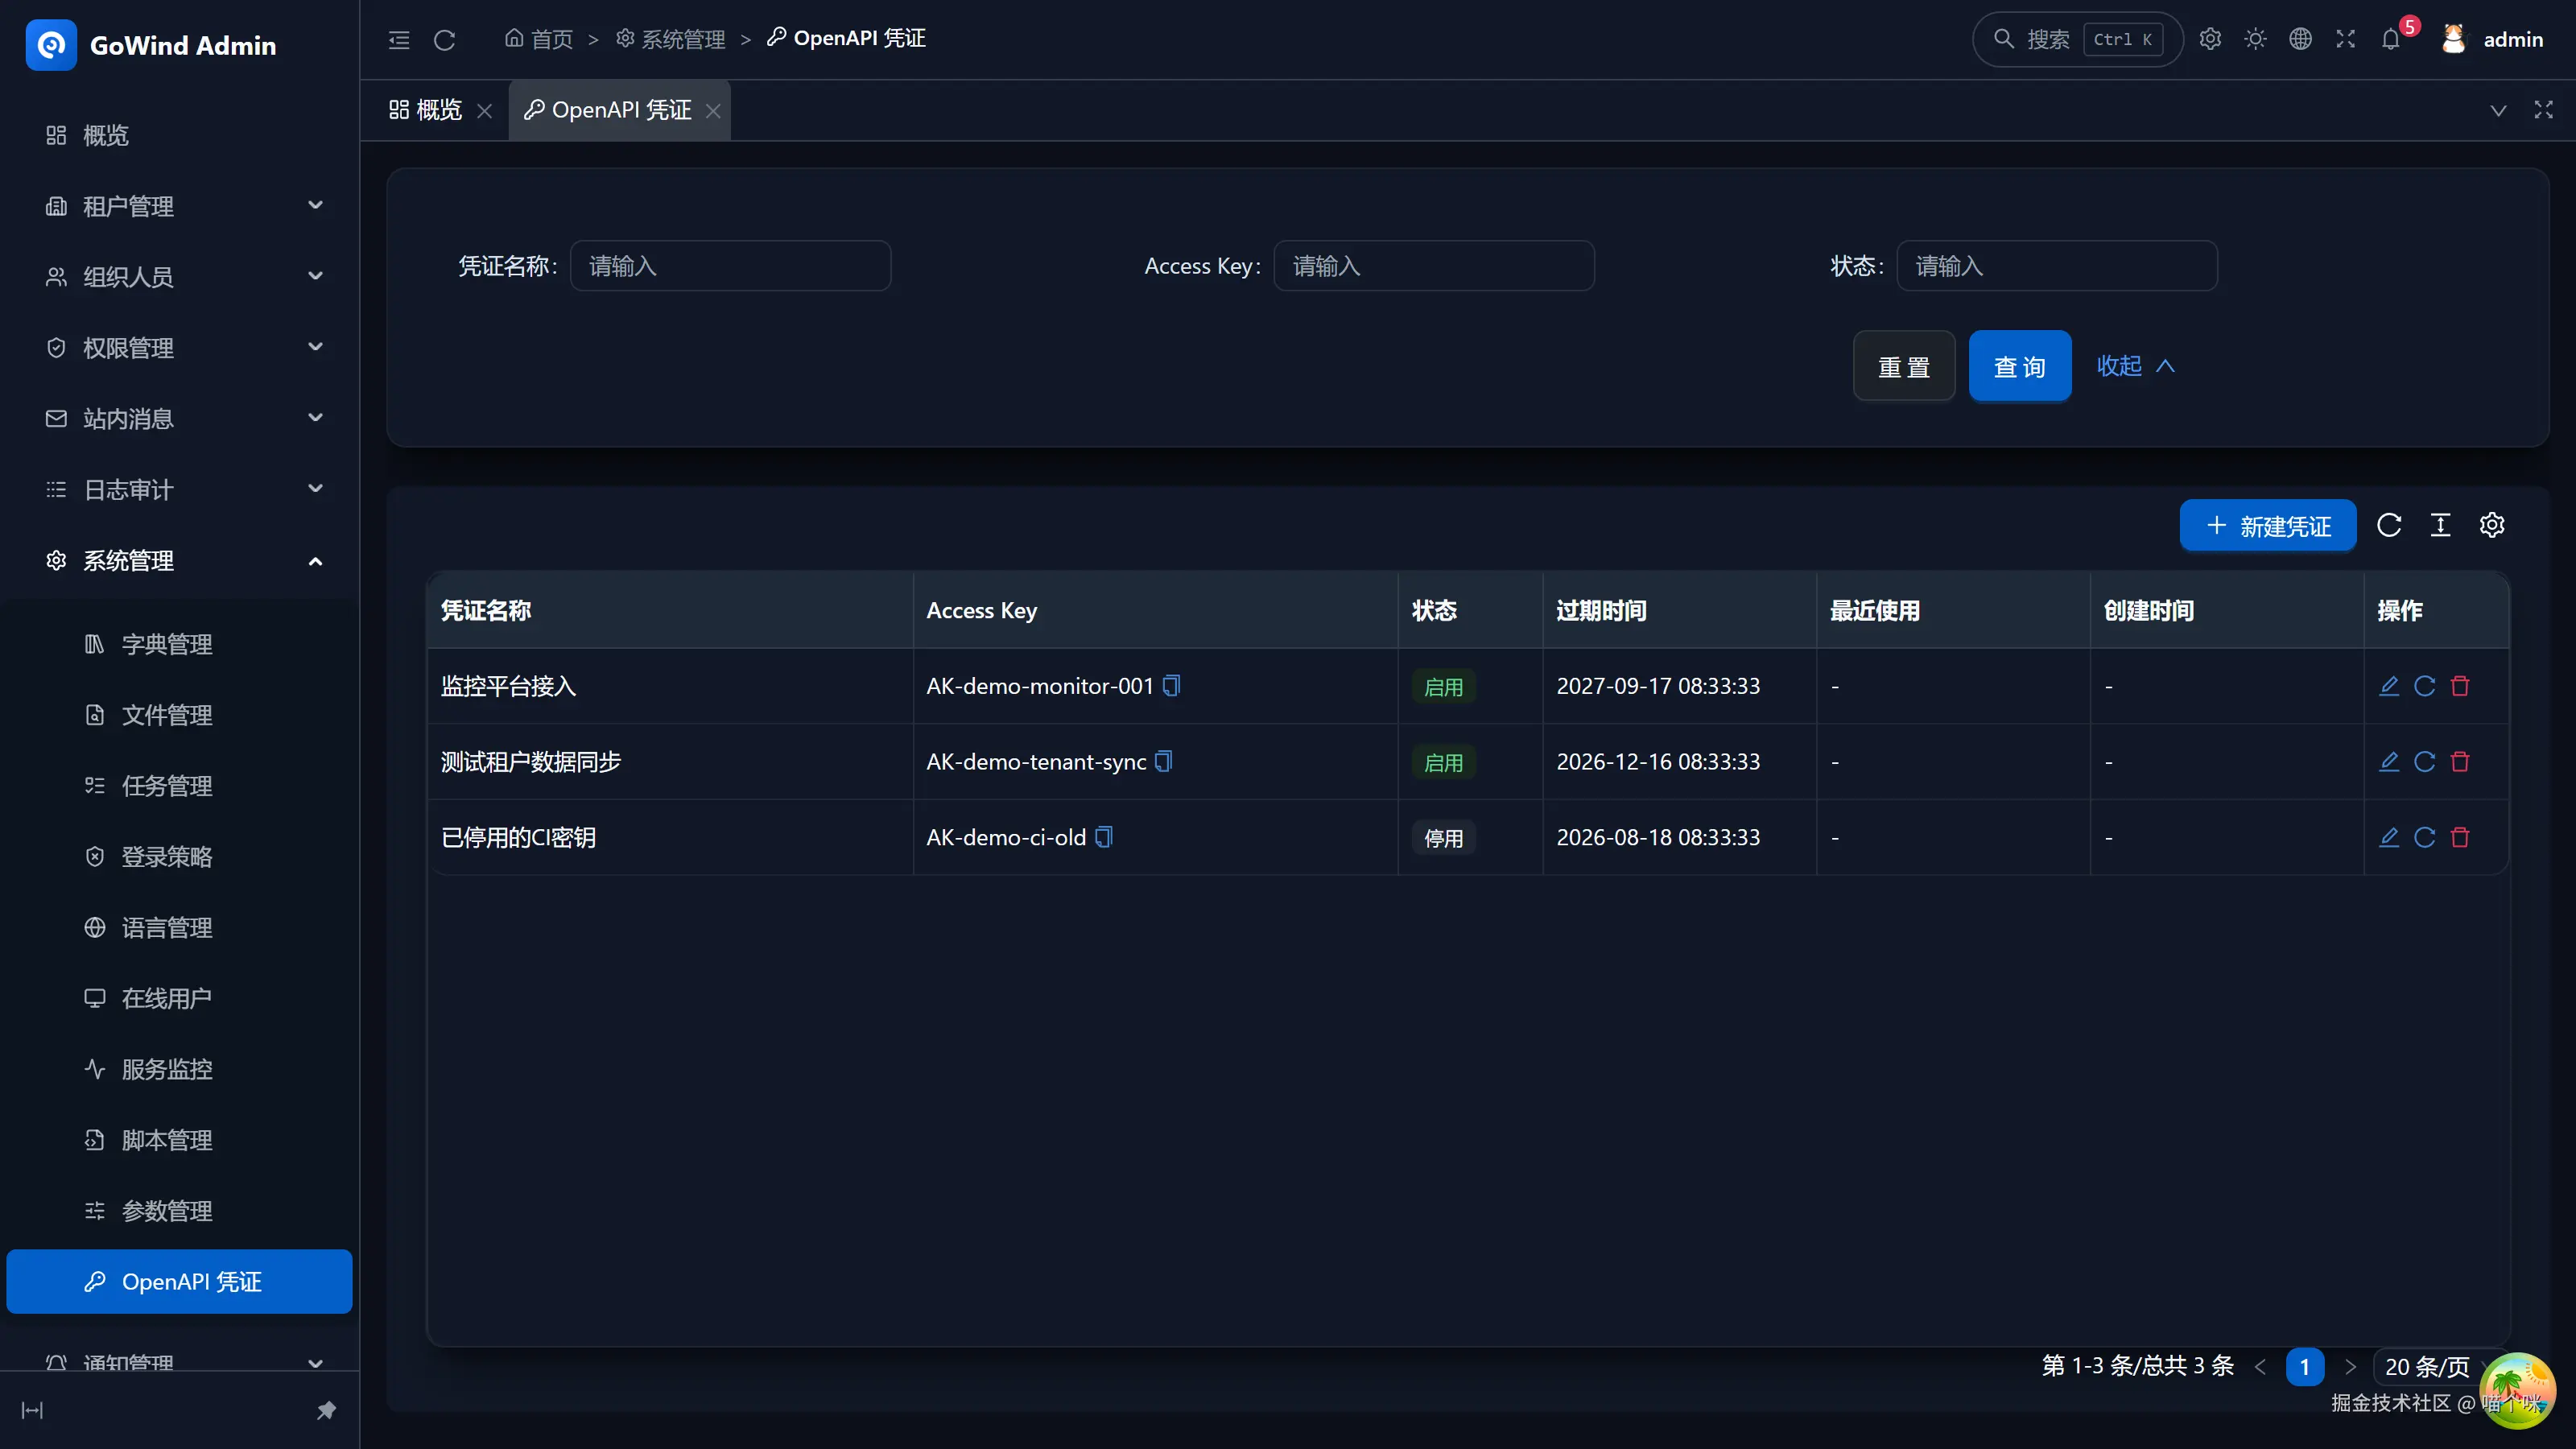2576x1449 pixels.
Task: Focus the Access Key filter input
Action: coord(1433,265)
